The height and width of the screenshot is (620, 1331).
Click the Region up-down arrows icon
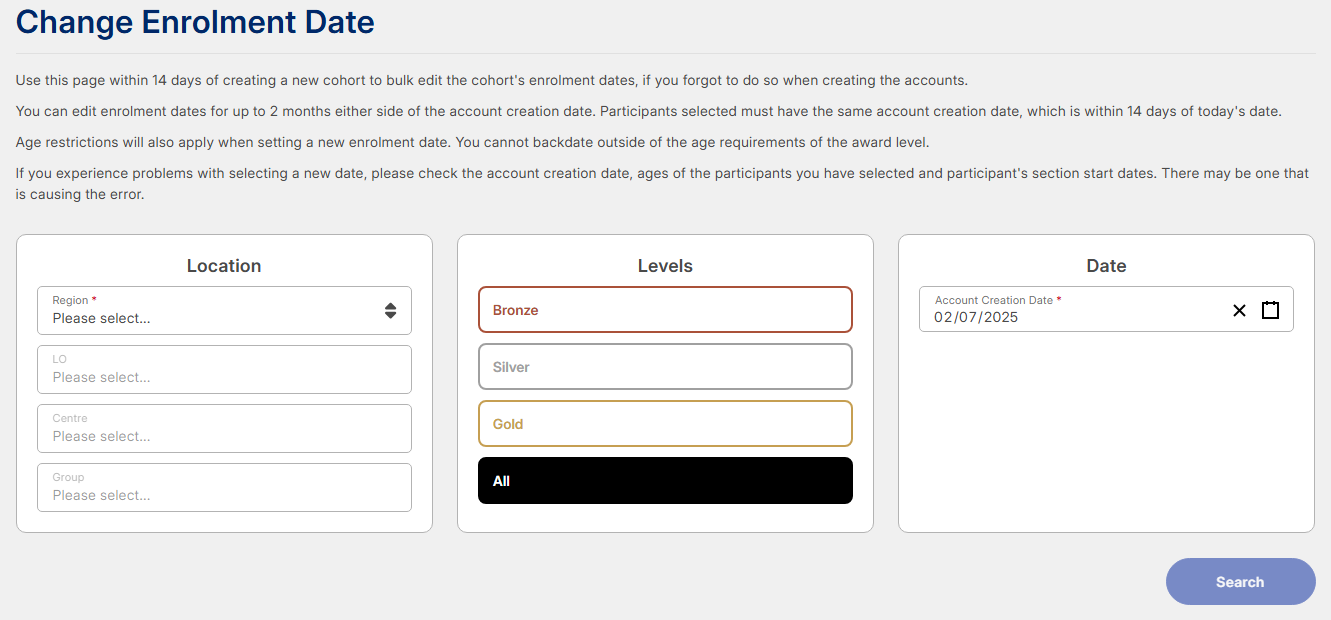(390, 310)
